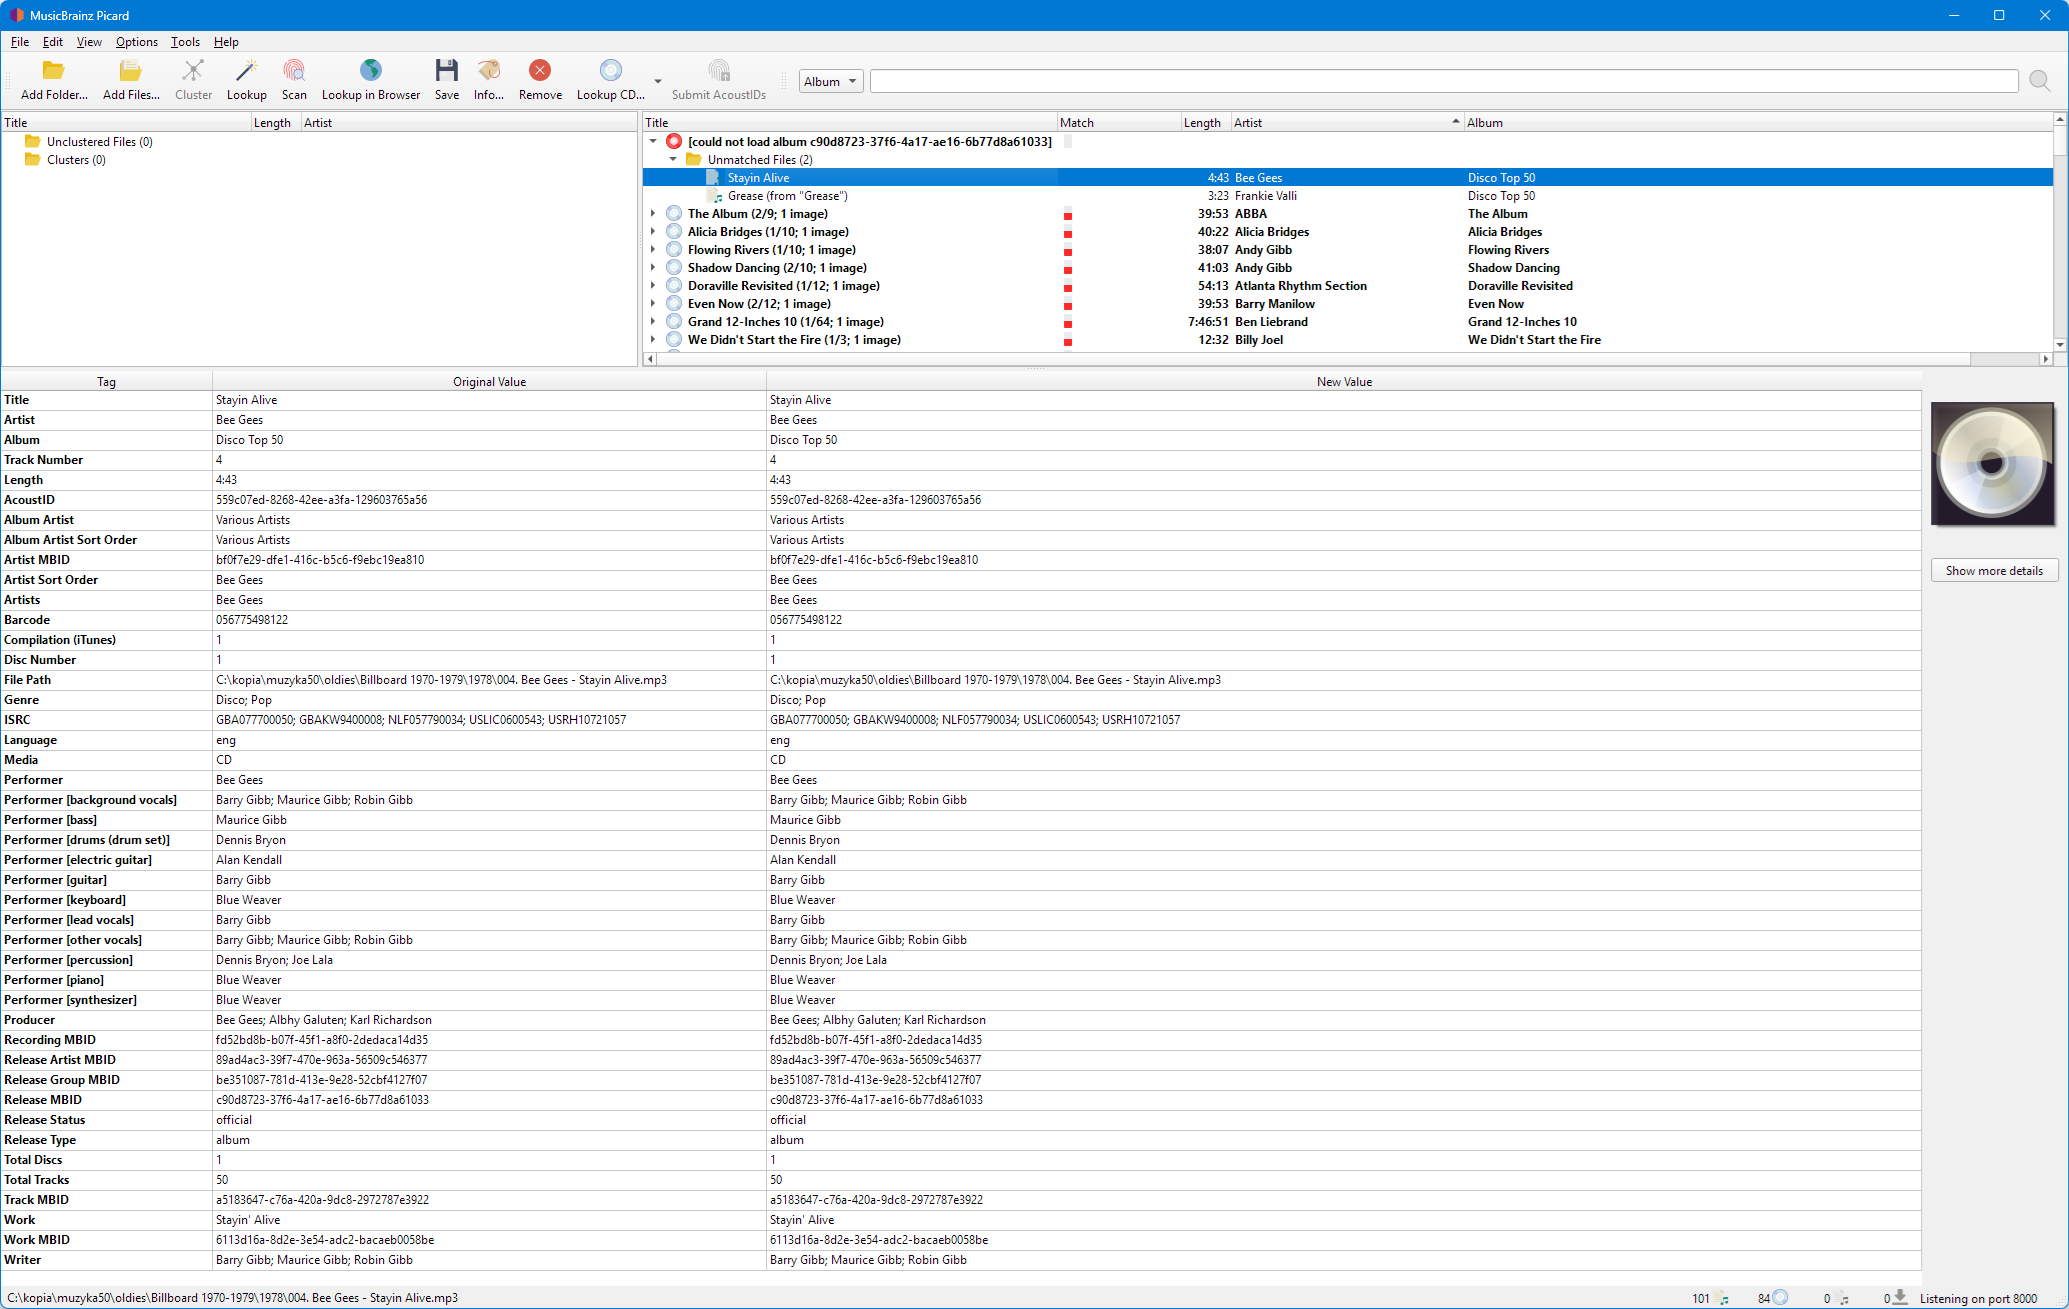Click the cover art CD thumbnail

click(1992, 464)
